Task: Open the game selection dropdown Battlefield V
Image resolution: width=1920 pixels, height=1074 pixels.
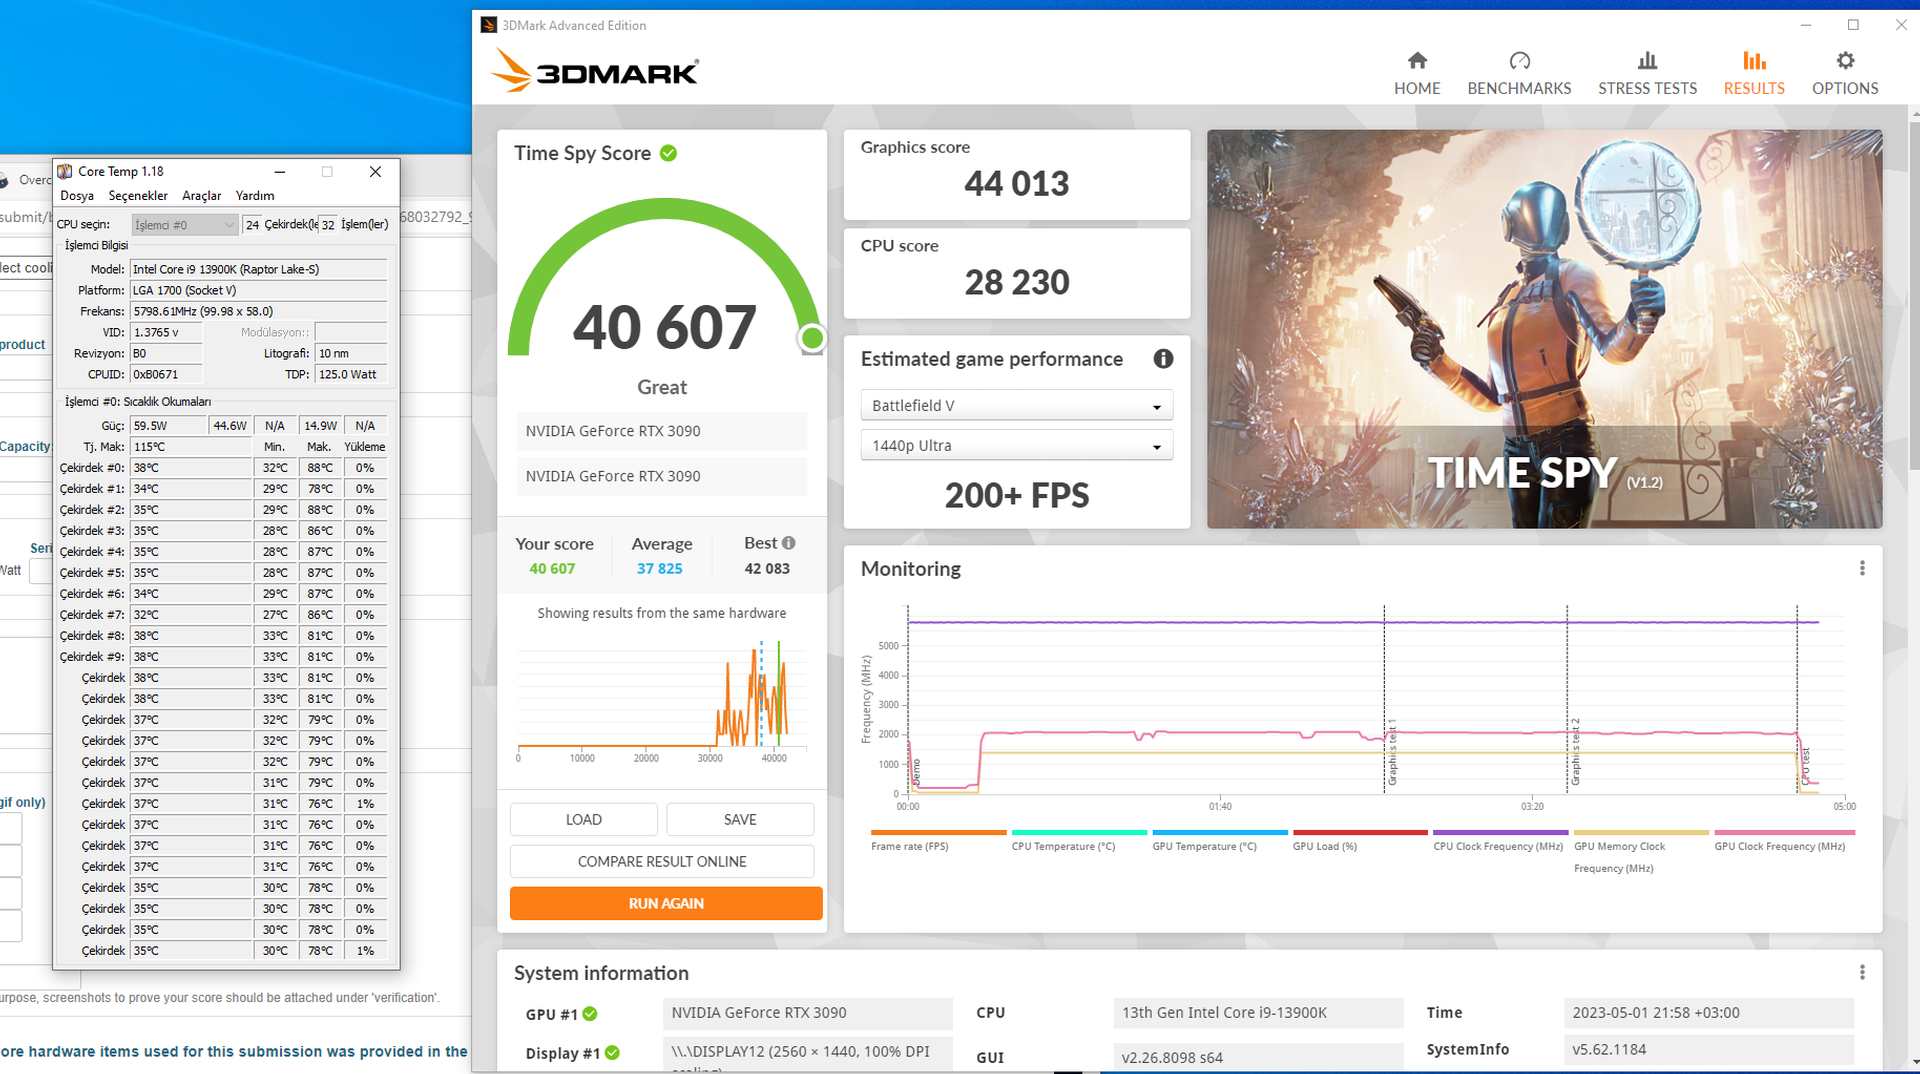Action: click(1016, 405)
